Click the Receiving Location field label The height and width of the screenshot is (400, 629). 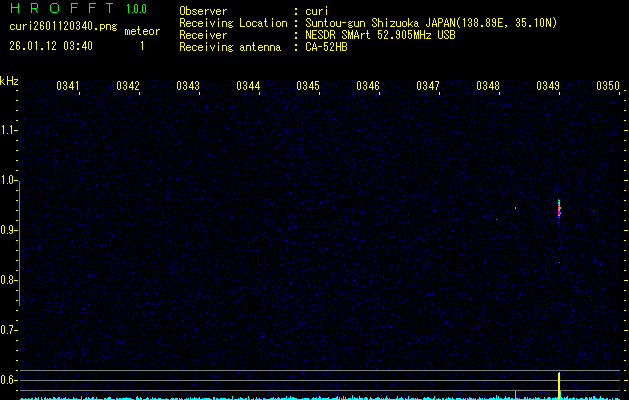(231, 23)
